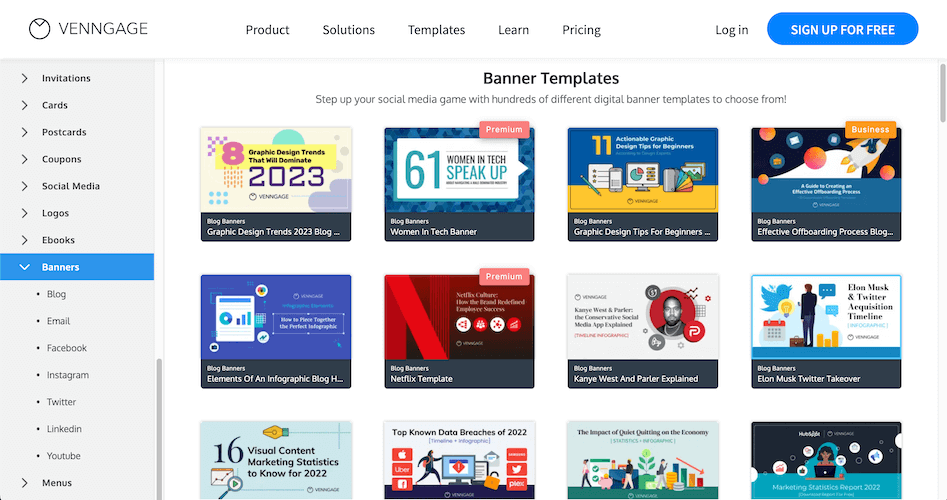The height and width of the screenshot is (500, 947).
Task: Open the Learn menu
Action: pos(513,30)
